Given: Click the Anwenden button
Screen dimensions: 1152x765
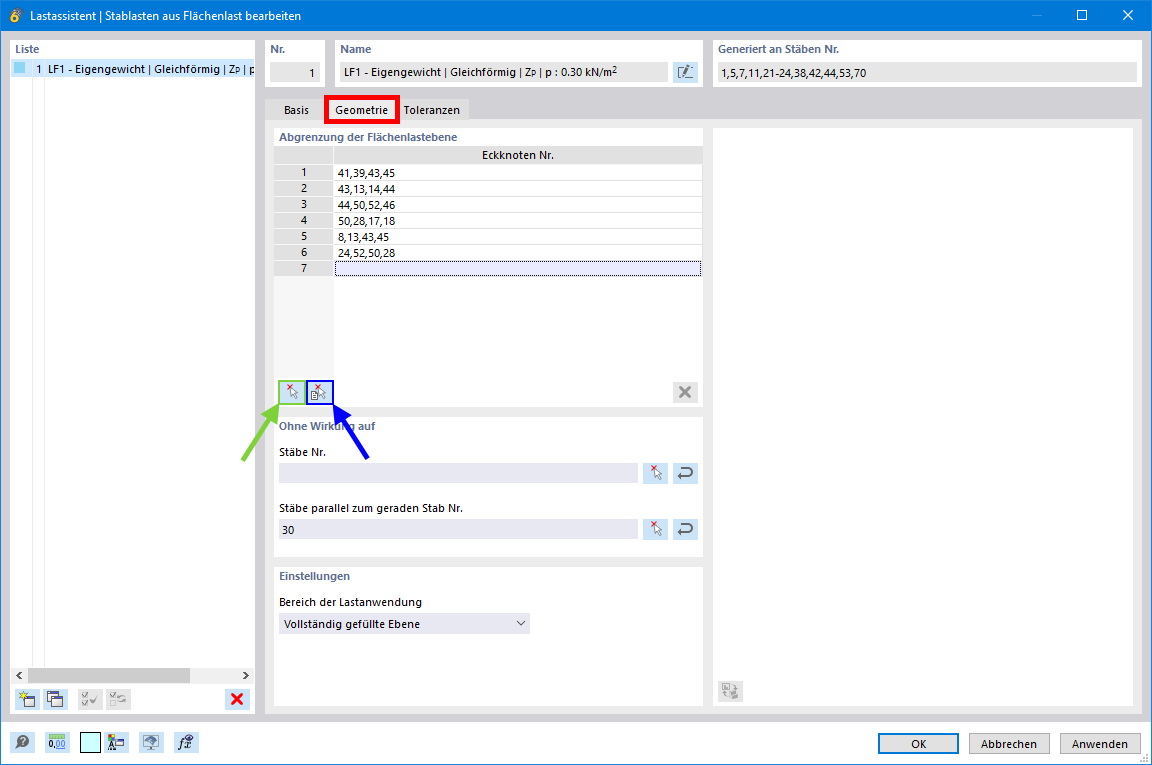Looking at the screenshot, I should [1100, 744].
